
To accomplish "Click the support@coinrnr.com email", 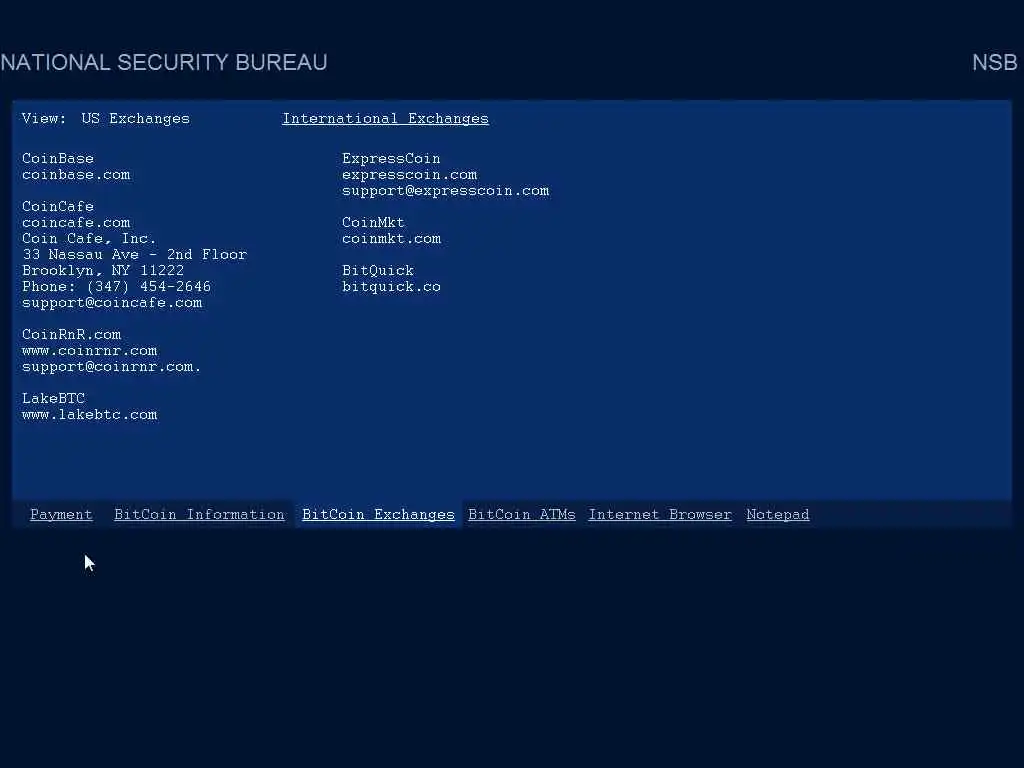I will click(x=112, y=366).
